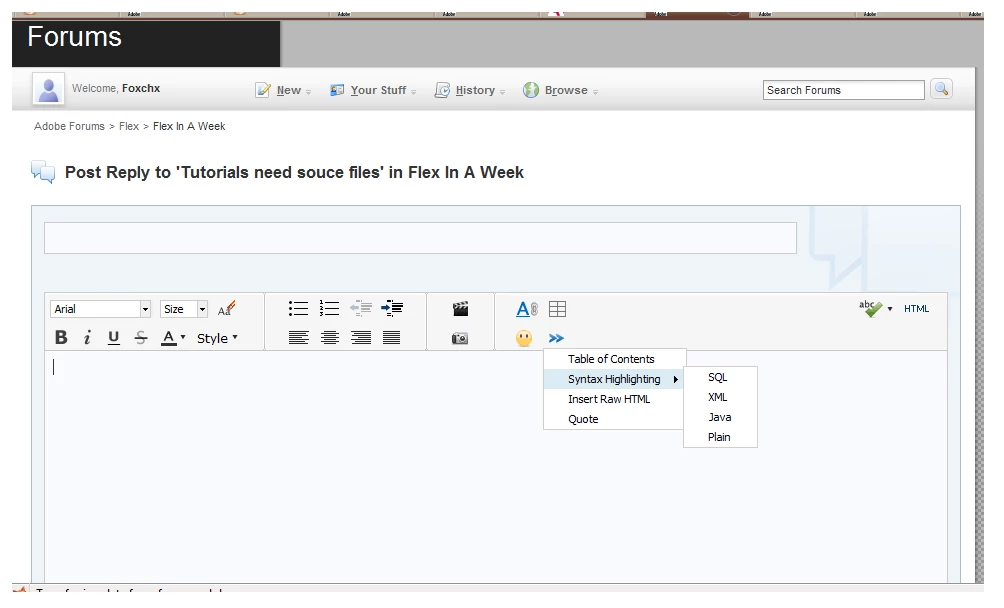Open spell check options arrow

pyautogui.click(x=890, y=309)
